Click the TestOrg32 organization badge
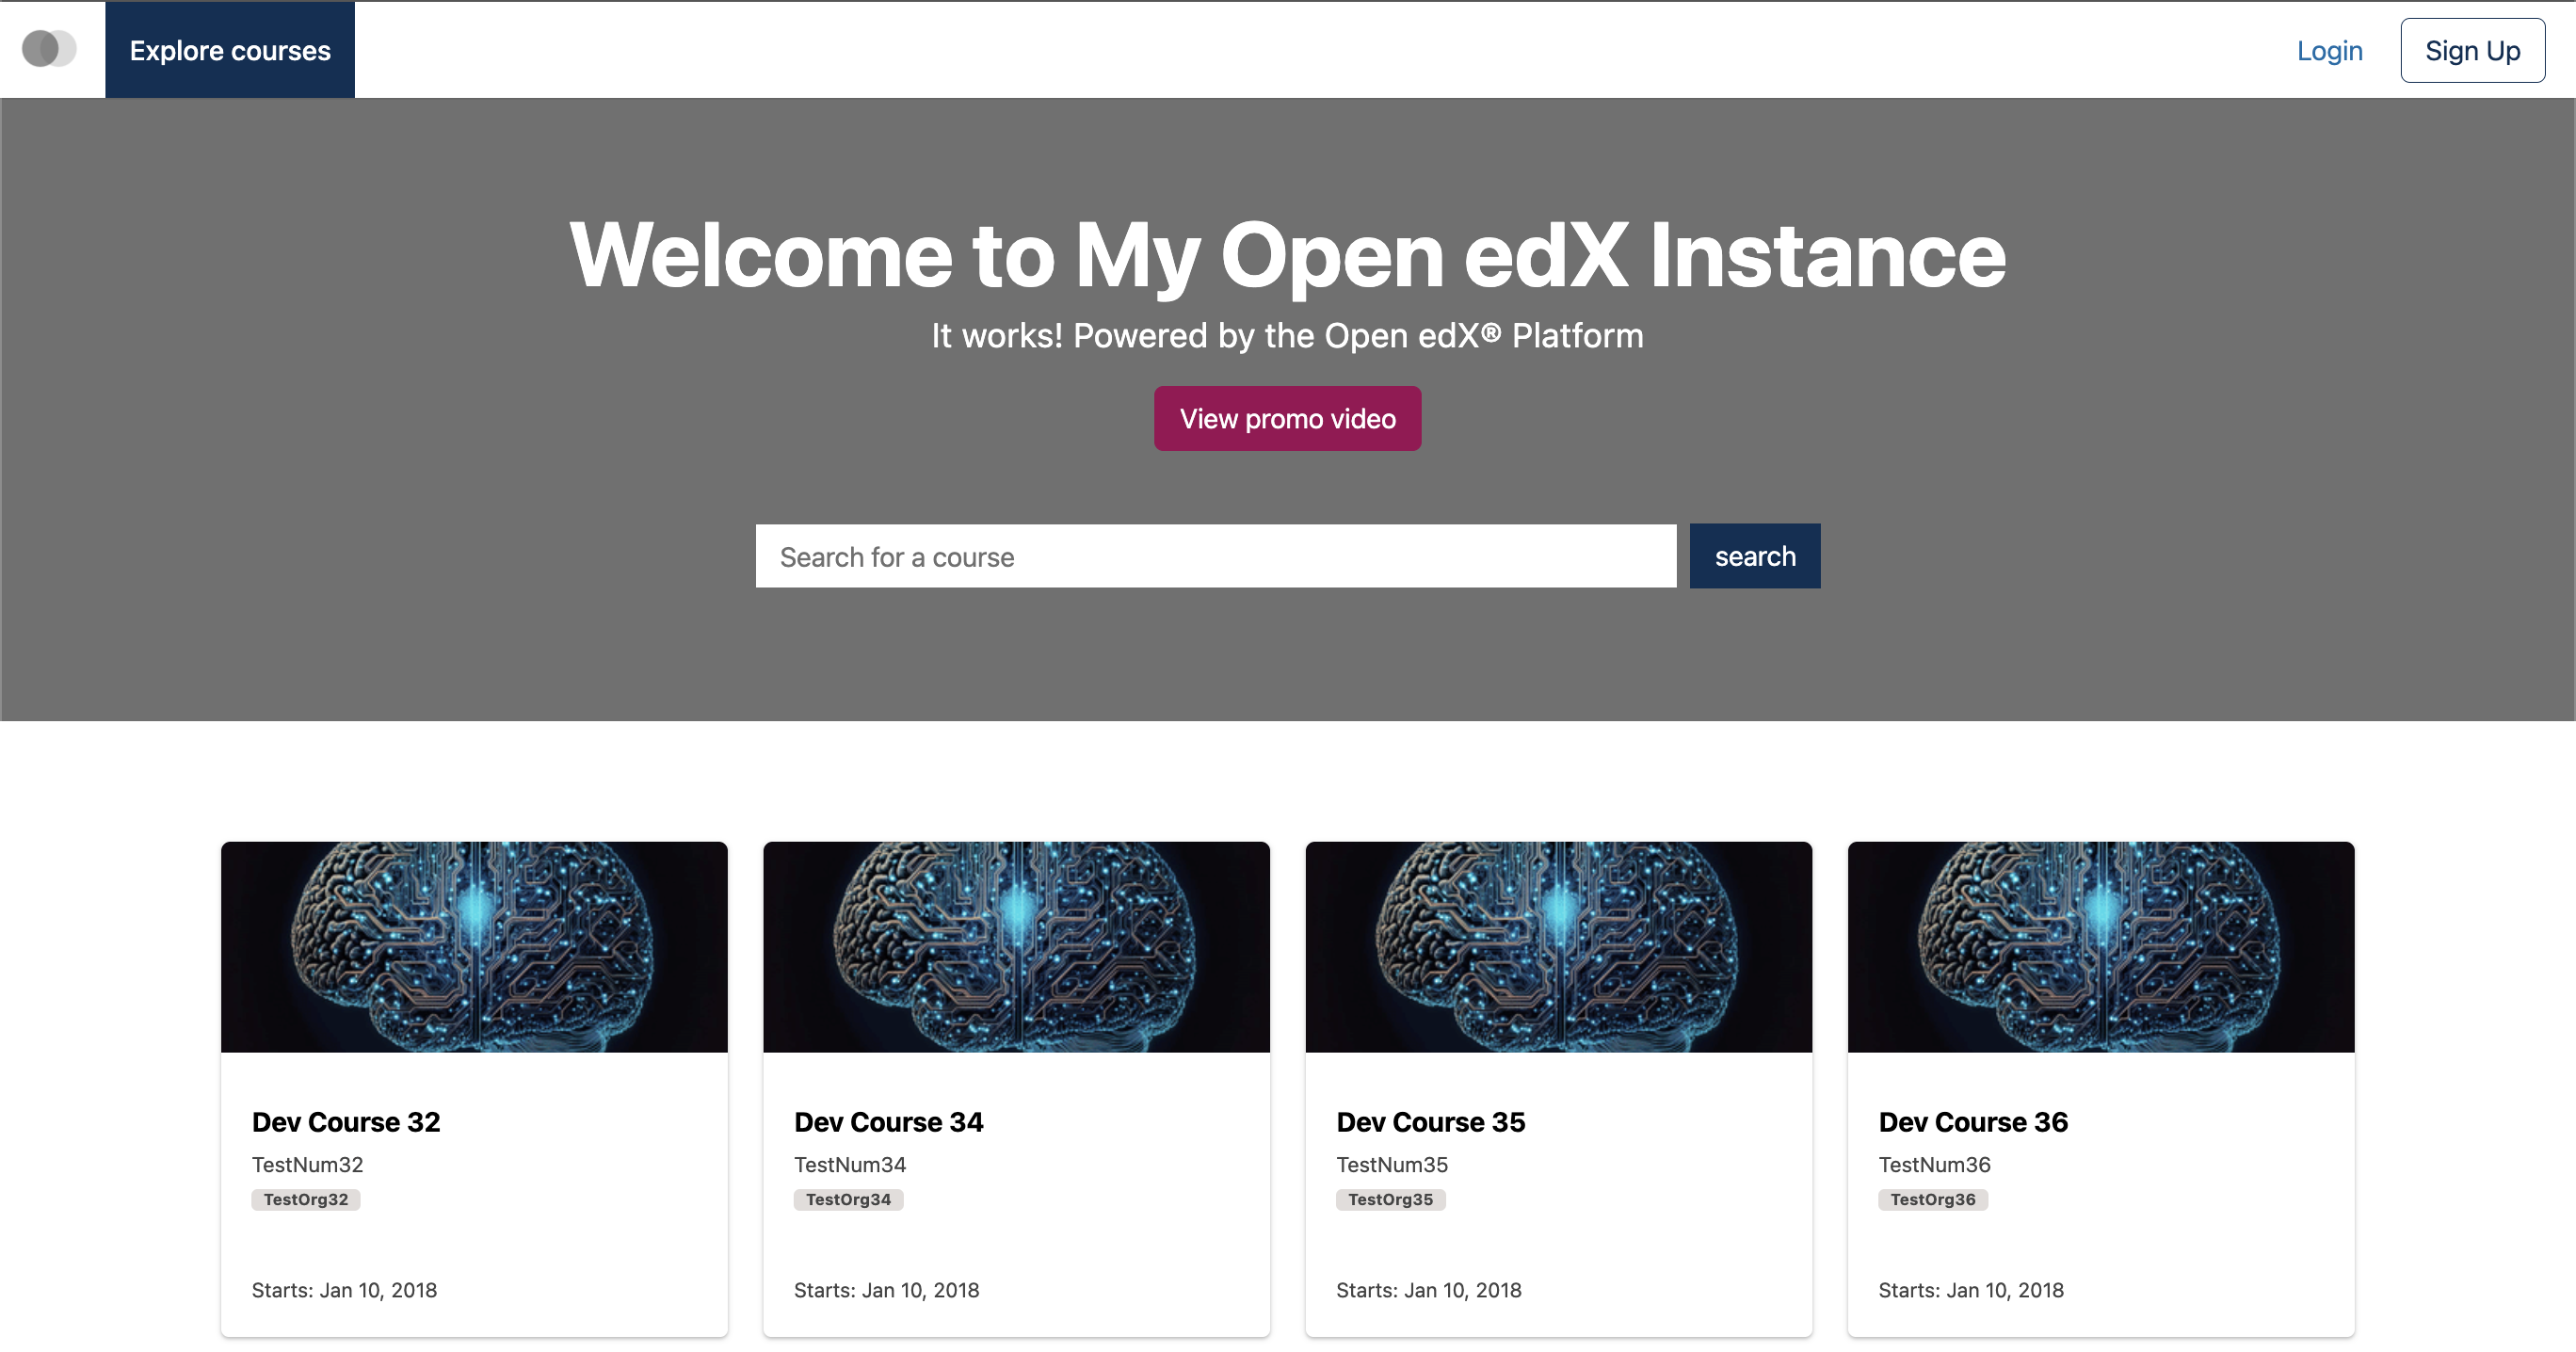2576x1352 pixels. pyautogui.click(x=306, y=1199)
